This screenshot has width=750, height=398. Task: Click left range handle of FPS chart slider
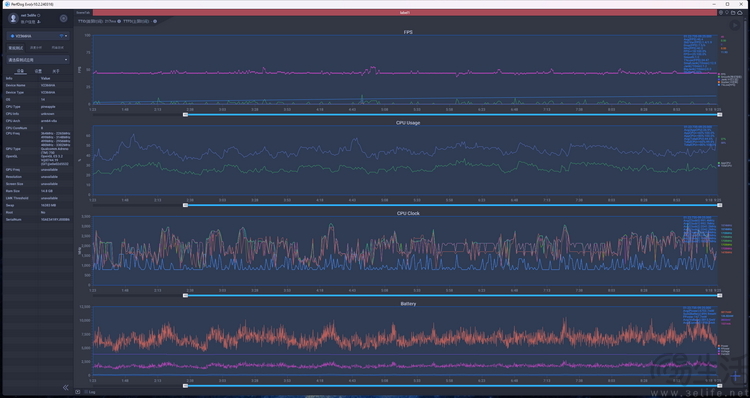pos(185,115)
